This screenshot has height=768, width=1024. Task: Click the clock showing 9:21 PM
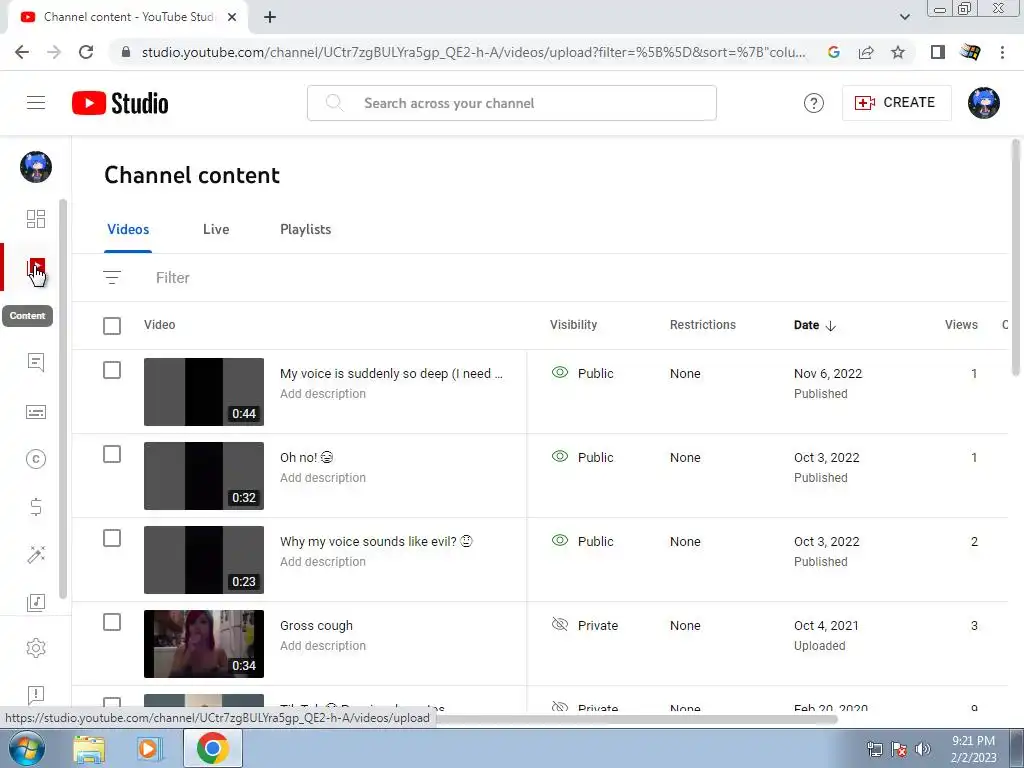[x=973, y=741]
